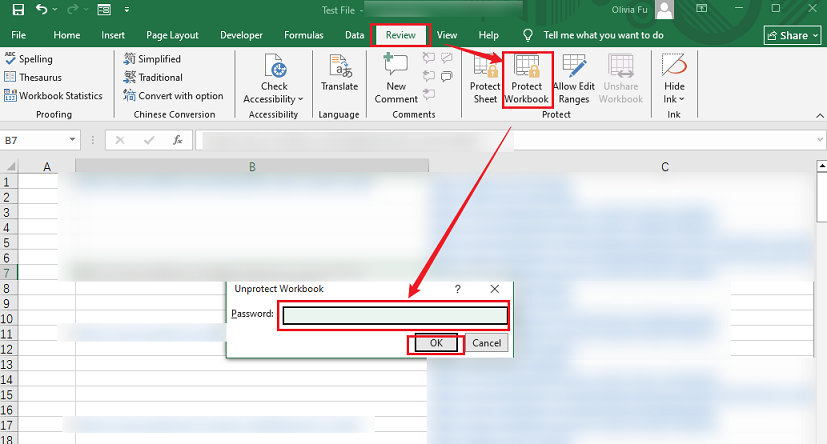Toggle Show All Comments icon
The height and width of the screenshot is (444, 827).
(x=447, y=76)
